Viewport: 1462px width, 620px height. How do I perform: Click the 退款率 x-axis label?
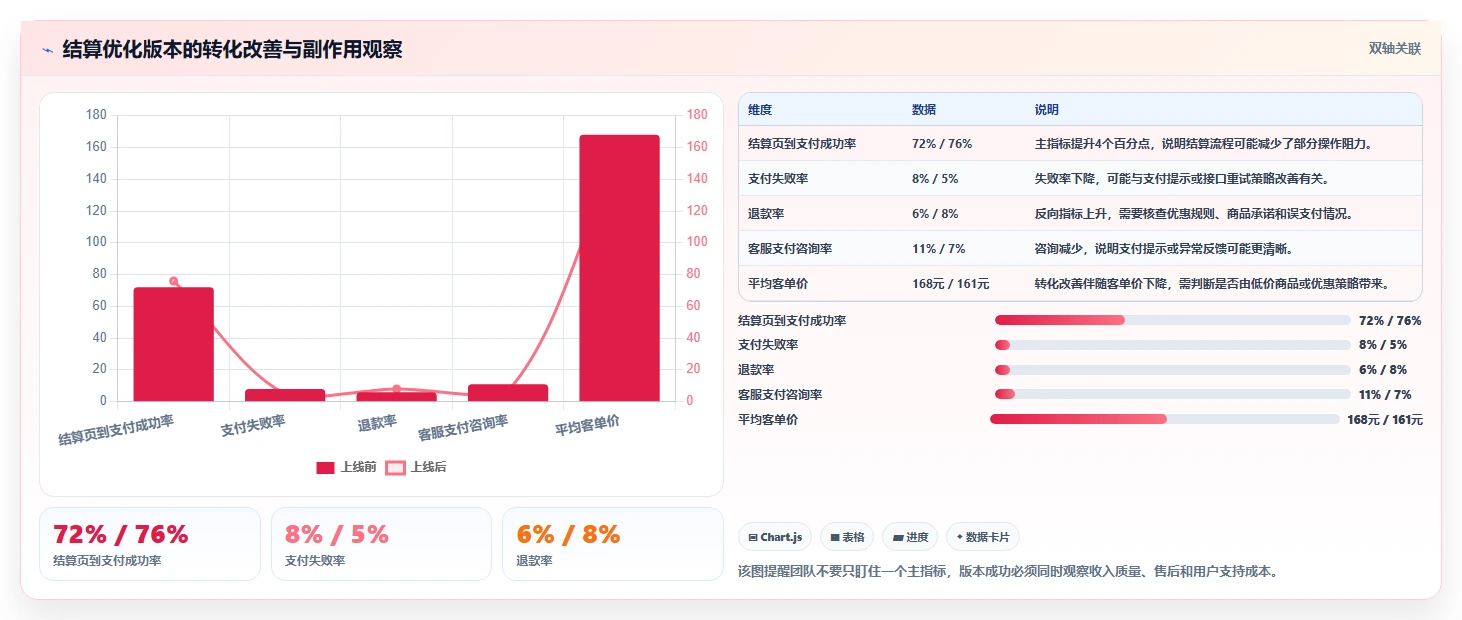[x=377, y=424]
